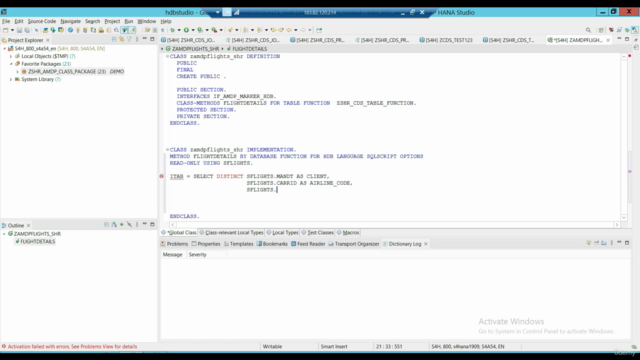Viewport: 640px width, 360px height.
Task: Close the Dictionary Log tab
Action: (426, 244)
